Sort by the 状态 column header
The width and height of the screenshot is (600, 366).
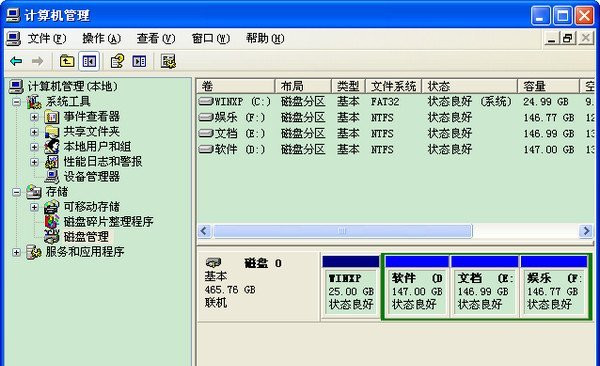pos(470,86)
